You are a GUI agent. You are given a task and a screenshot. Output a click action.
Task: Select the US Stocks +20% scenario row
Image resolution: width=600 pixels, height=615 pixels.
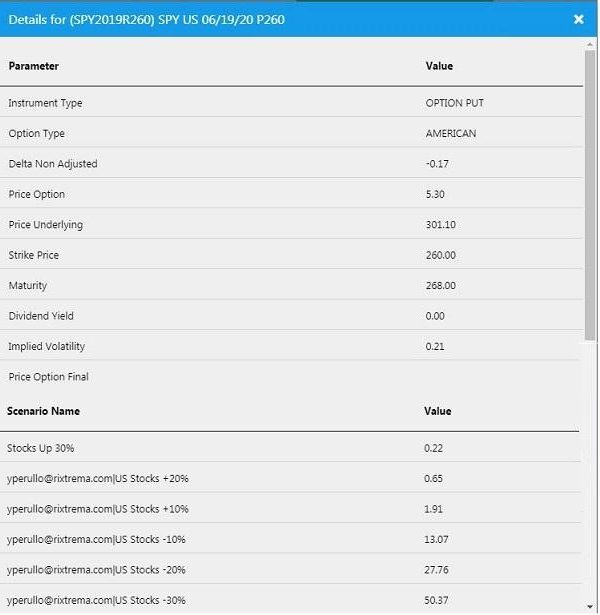[98, 478]
